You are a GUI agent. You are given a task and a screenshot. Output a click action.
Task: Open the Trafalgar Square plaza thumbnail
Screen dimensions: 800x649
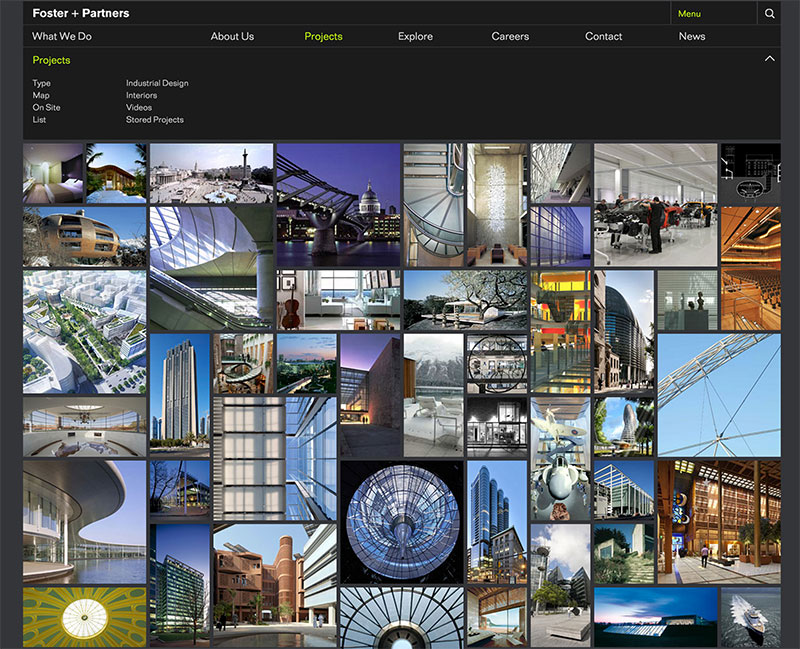pos(211,173)
